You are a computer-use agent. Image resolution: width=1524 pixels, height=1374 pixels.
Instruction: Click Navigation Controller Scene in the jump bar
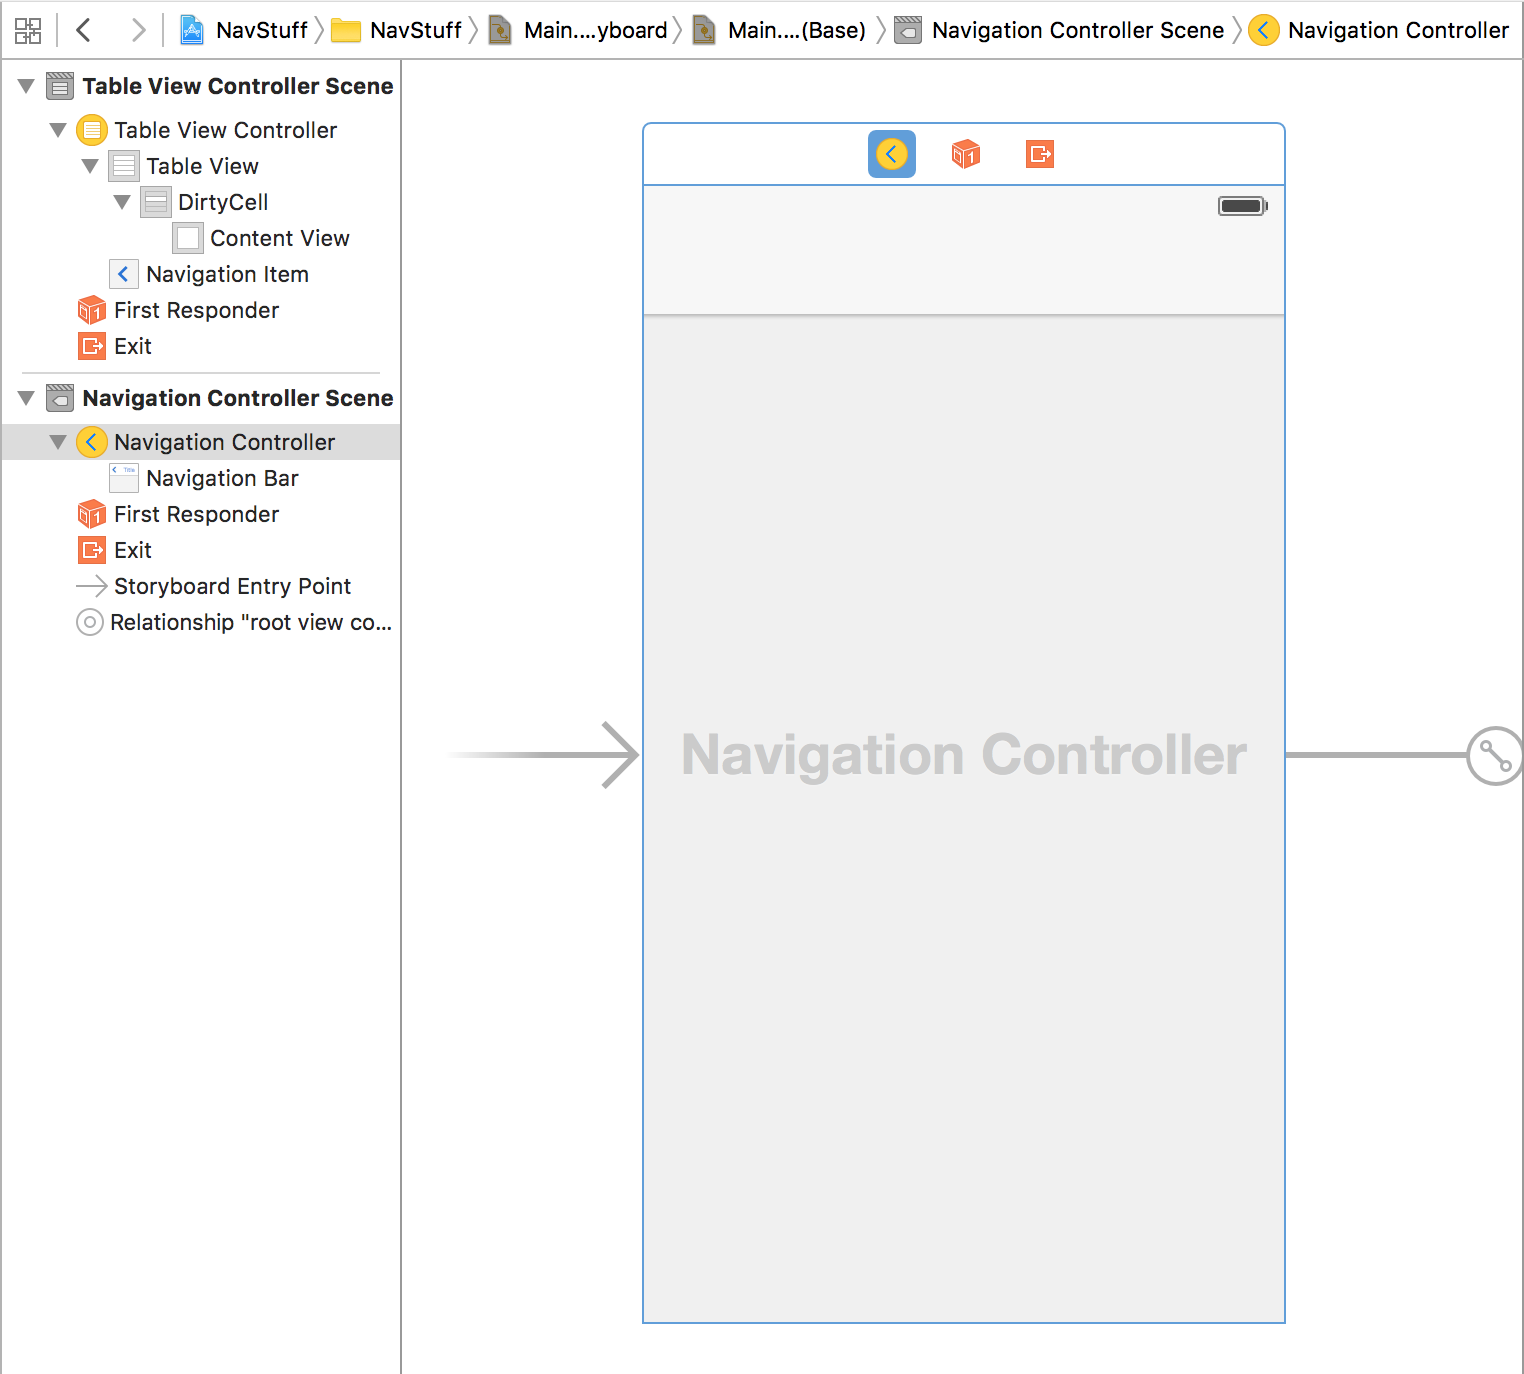click(1077, 29)
